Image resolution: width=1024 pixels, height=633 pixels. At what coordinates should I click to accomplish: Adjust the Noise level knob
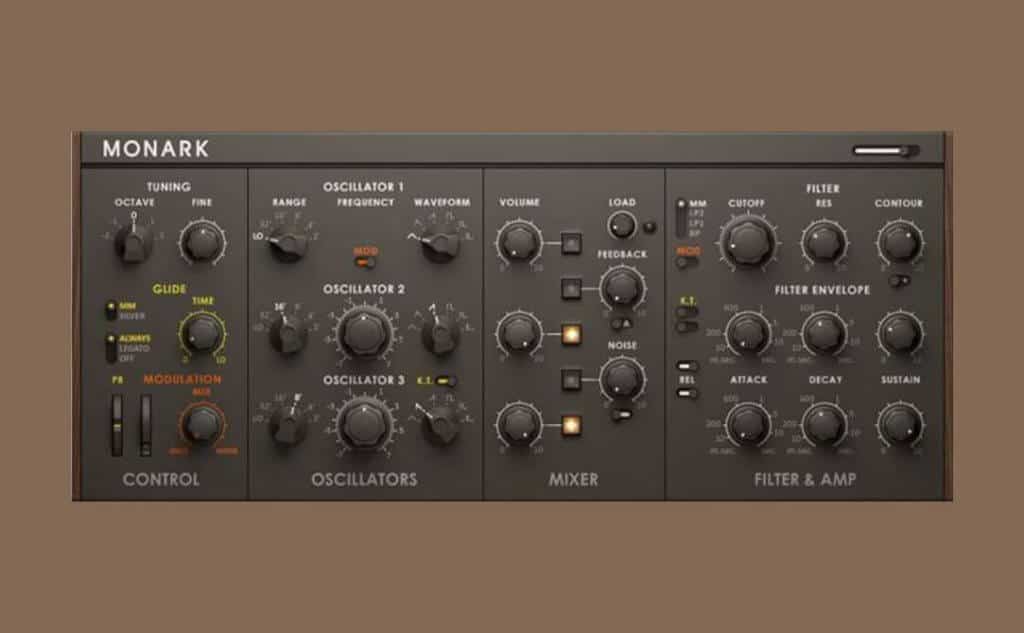(x=622, y=379)
